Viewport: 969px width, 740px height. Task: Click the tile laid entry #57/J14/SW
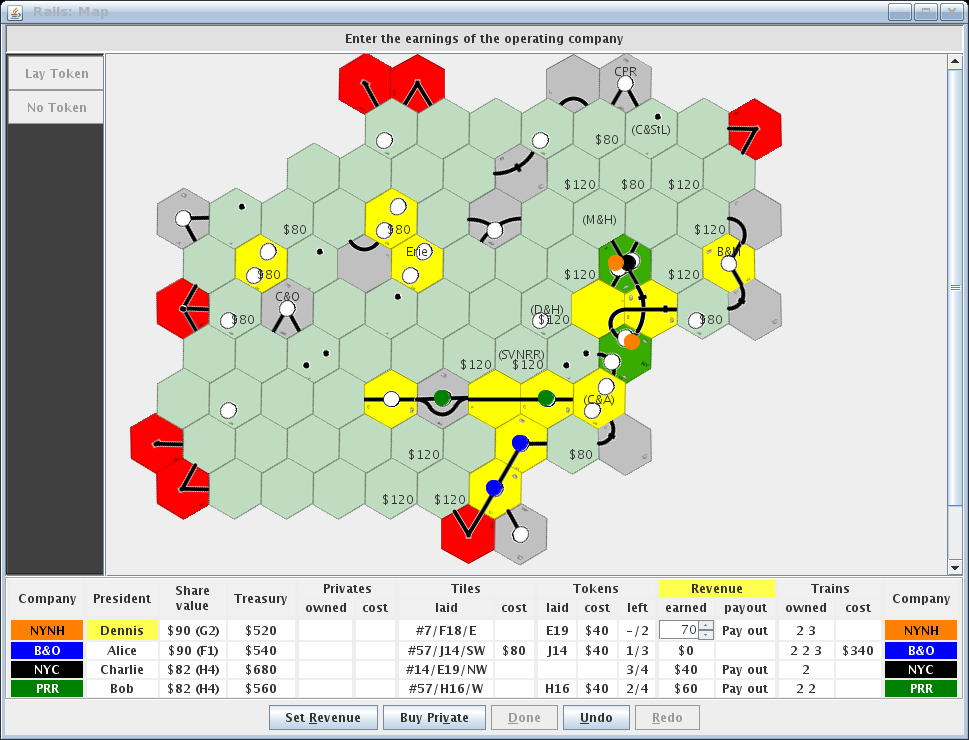(446, 650)
